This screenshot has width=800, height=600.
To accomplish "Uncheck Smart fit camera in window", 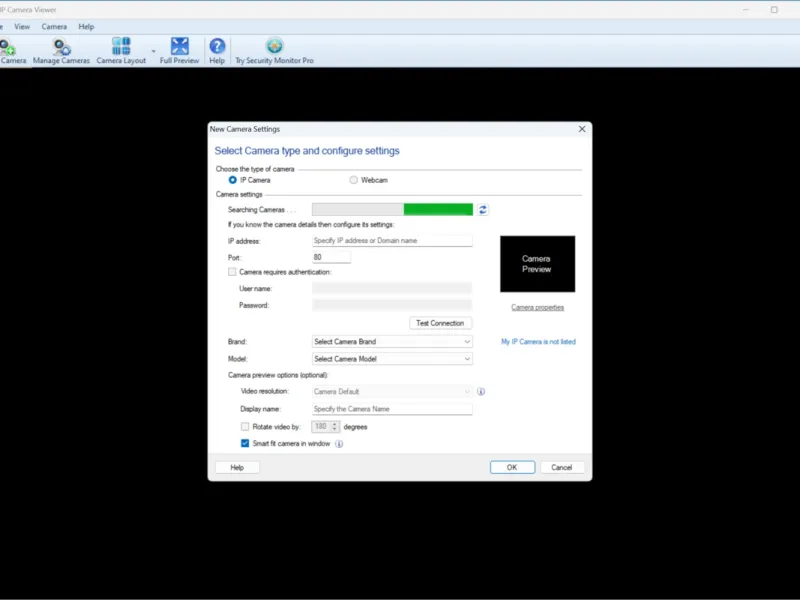I will (245, 443).
